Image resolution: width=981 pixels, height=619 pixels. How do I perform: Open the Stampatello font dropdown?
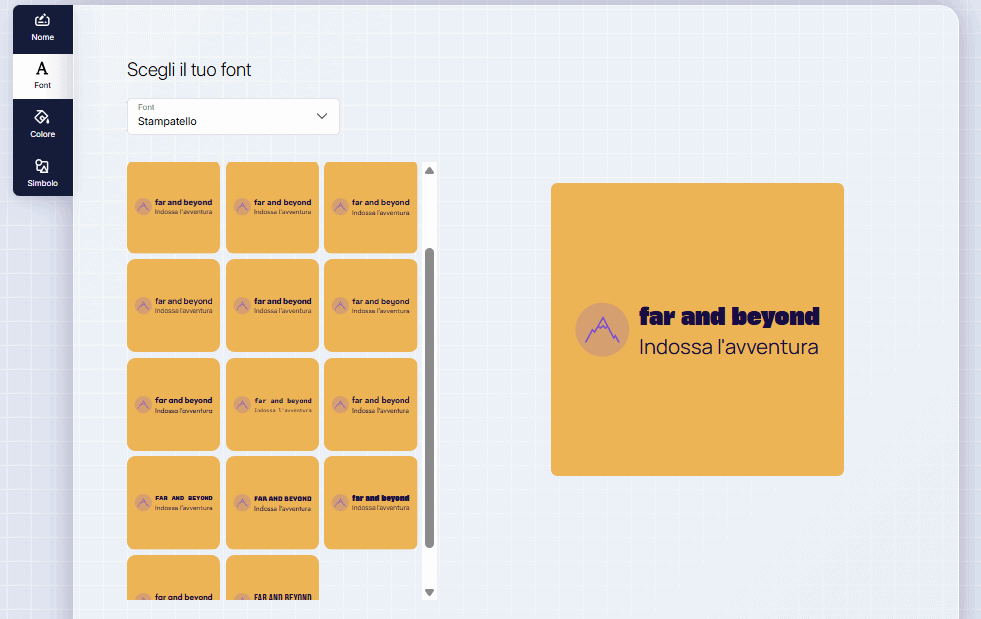(232, 116)
